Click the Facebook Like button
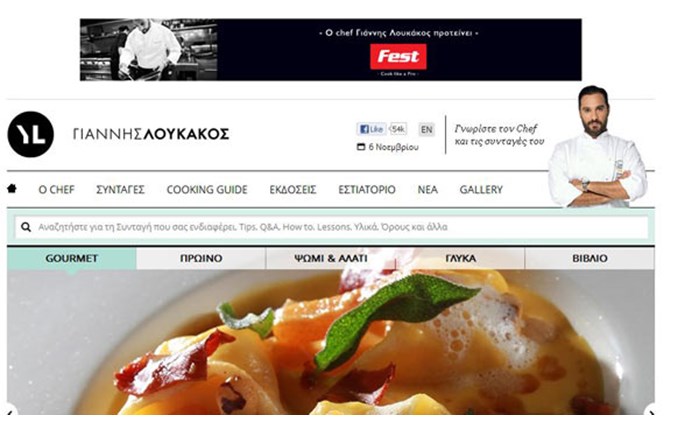The width and height of the screenshot is (699, 430). [371, 129]
